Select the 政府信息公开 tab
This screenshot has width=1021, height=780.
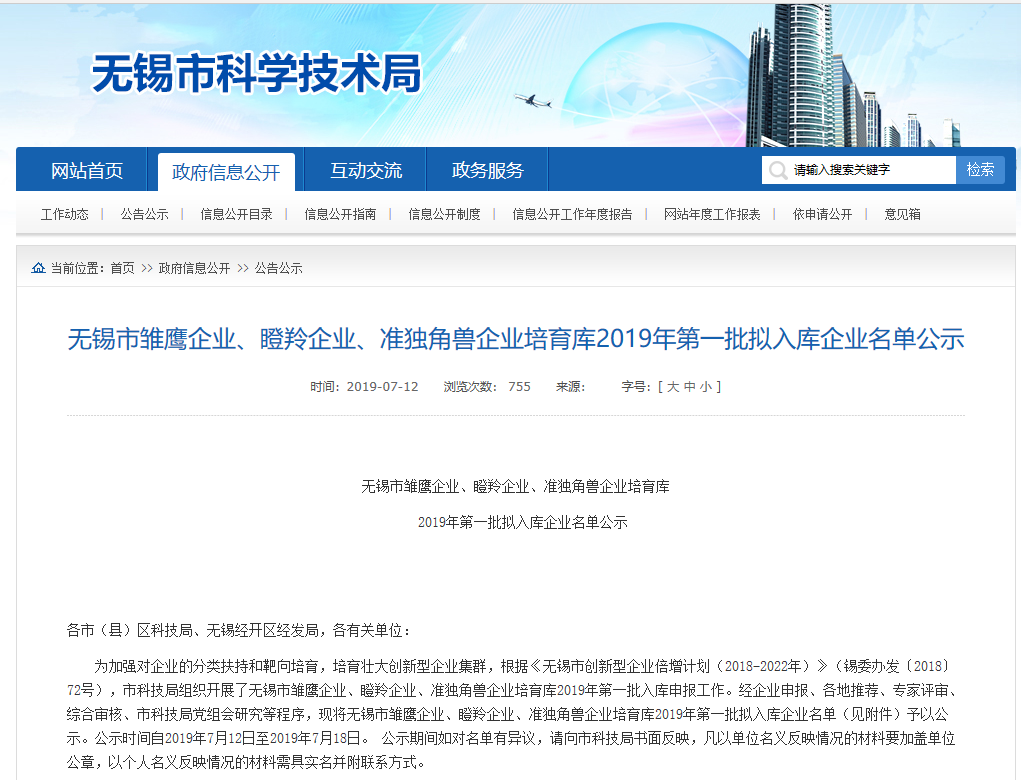226,172
